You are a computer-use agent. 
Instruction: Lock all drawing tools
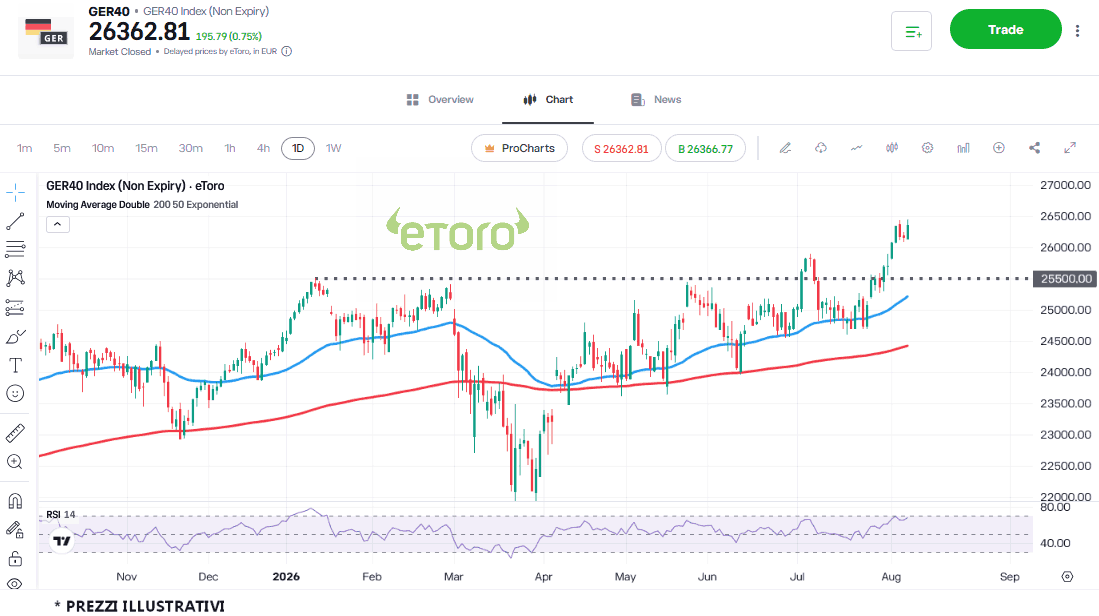[x=15, y=559]
